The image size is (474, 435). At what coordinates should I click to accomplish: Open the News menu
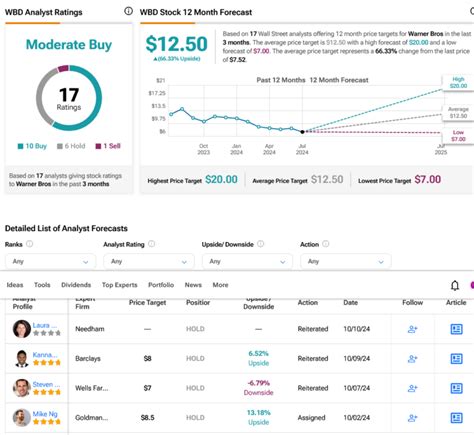pos(193,285)
